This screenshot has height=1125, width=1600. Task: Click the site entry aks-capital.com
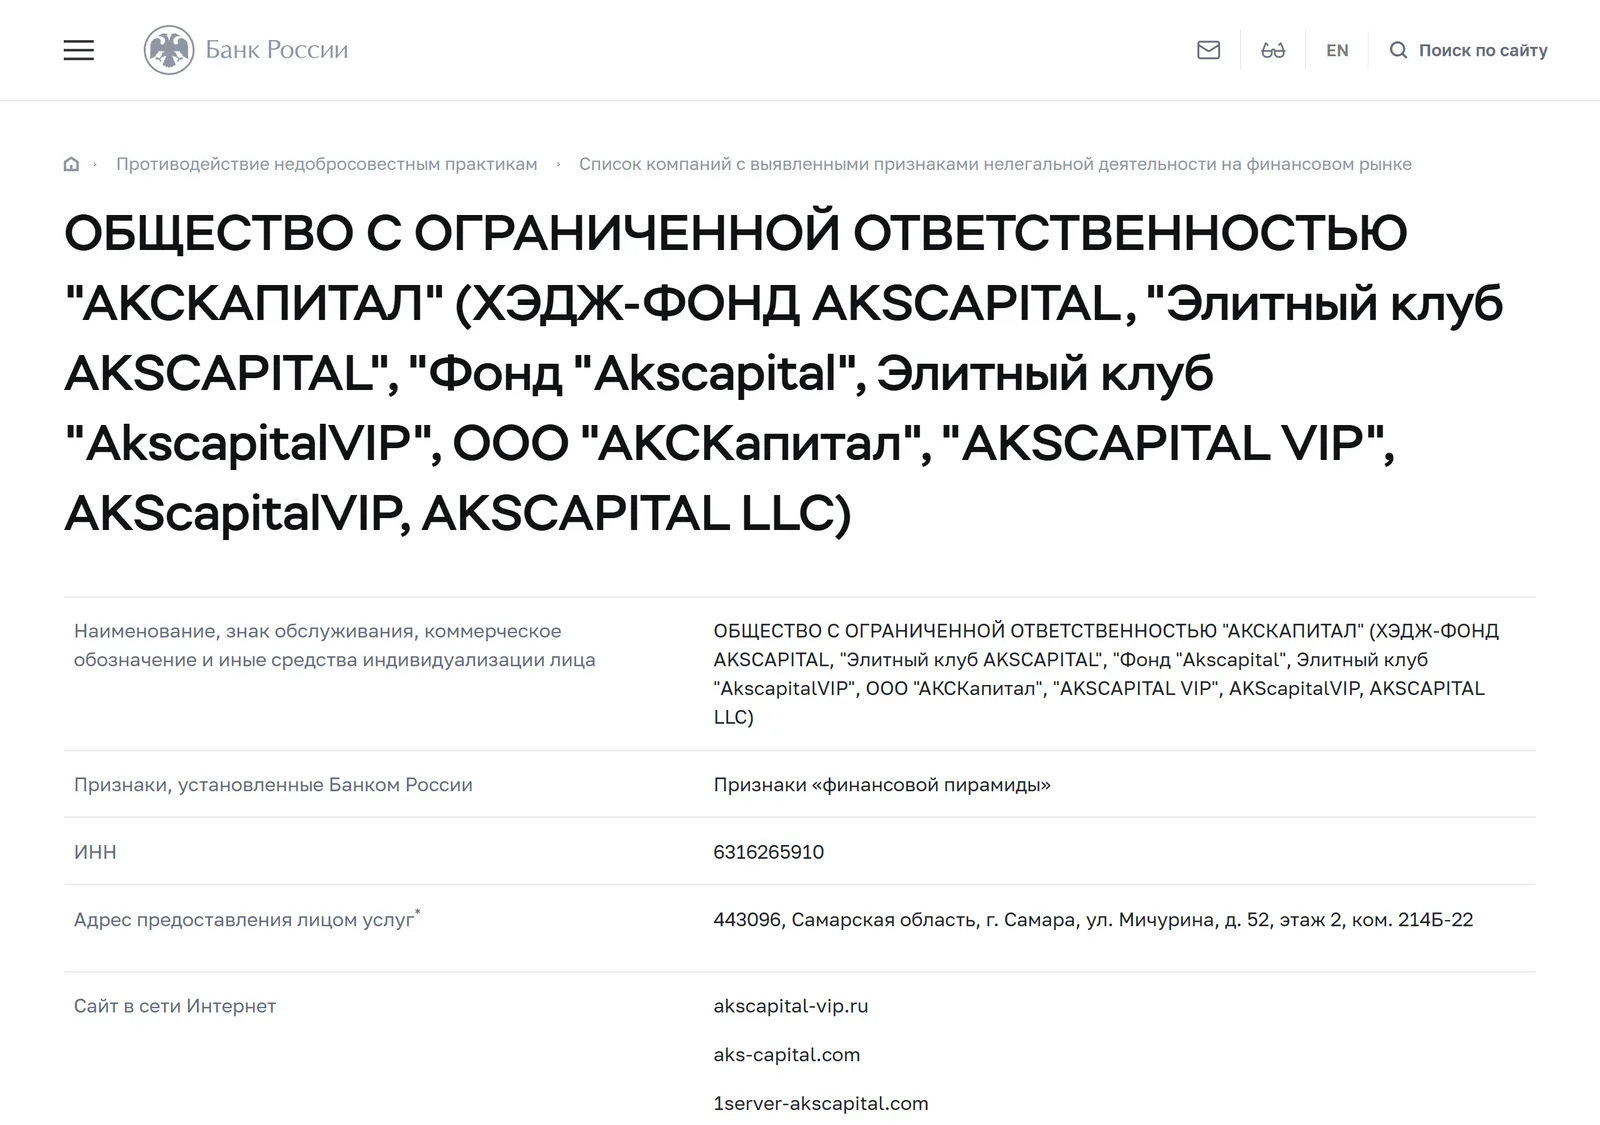click(x=787, y=1055)
